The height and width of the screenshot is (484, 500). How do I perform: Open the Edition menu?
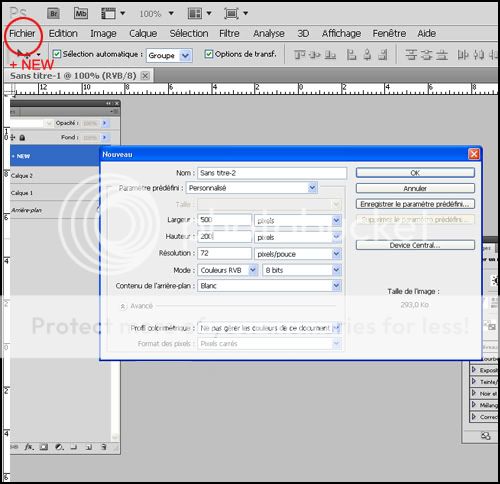click(63, 33)
